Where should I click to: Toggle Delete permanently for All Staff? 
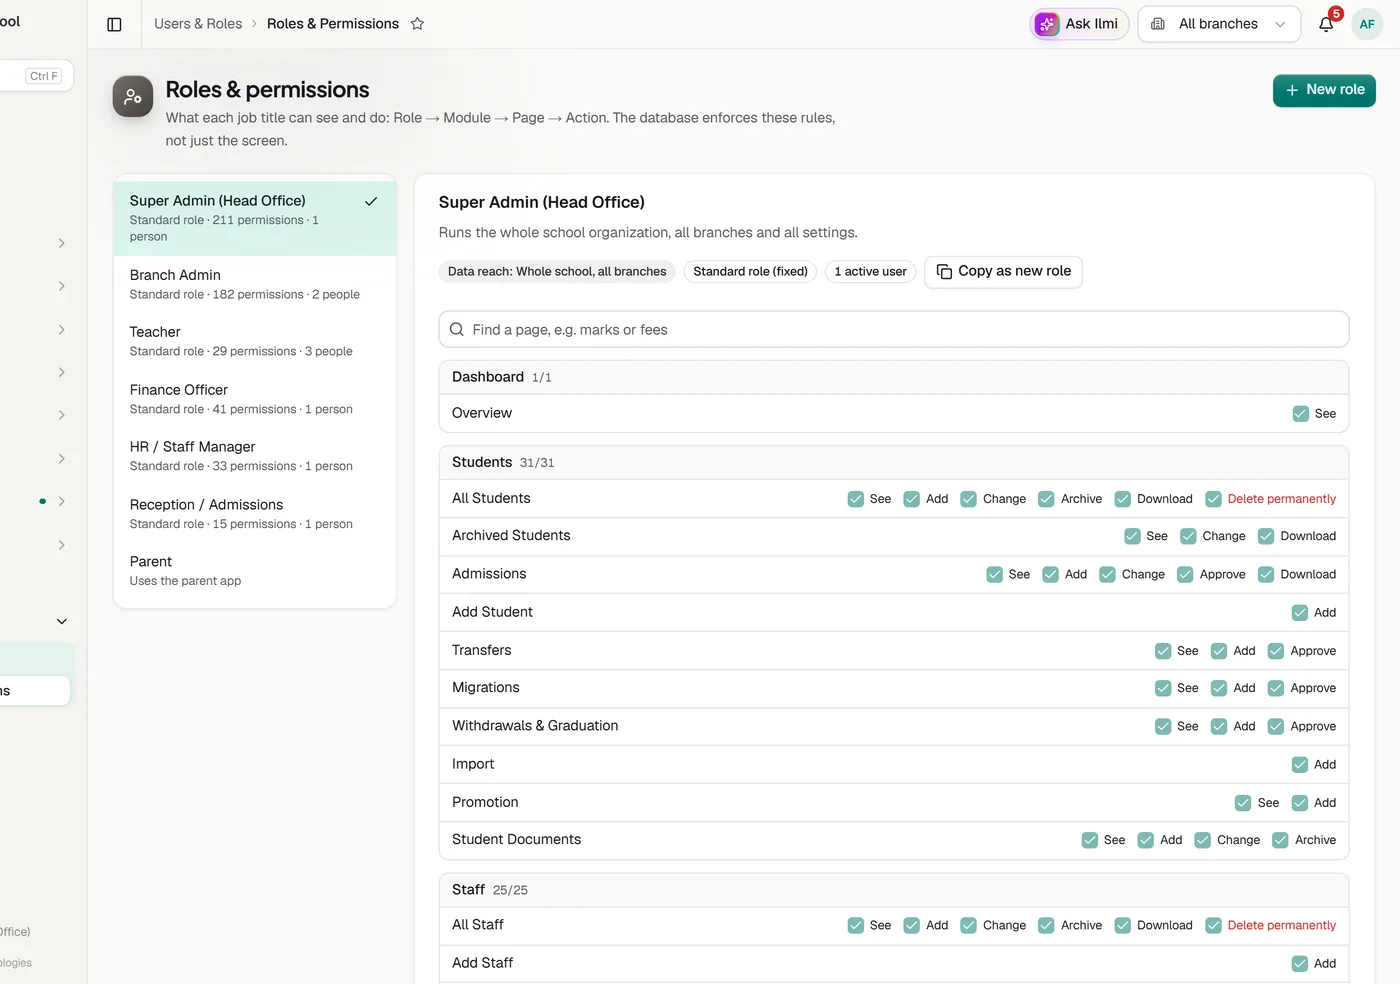1213,926
